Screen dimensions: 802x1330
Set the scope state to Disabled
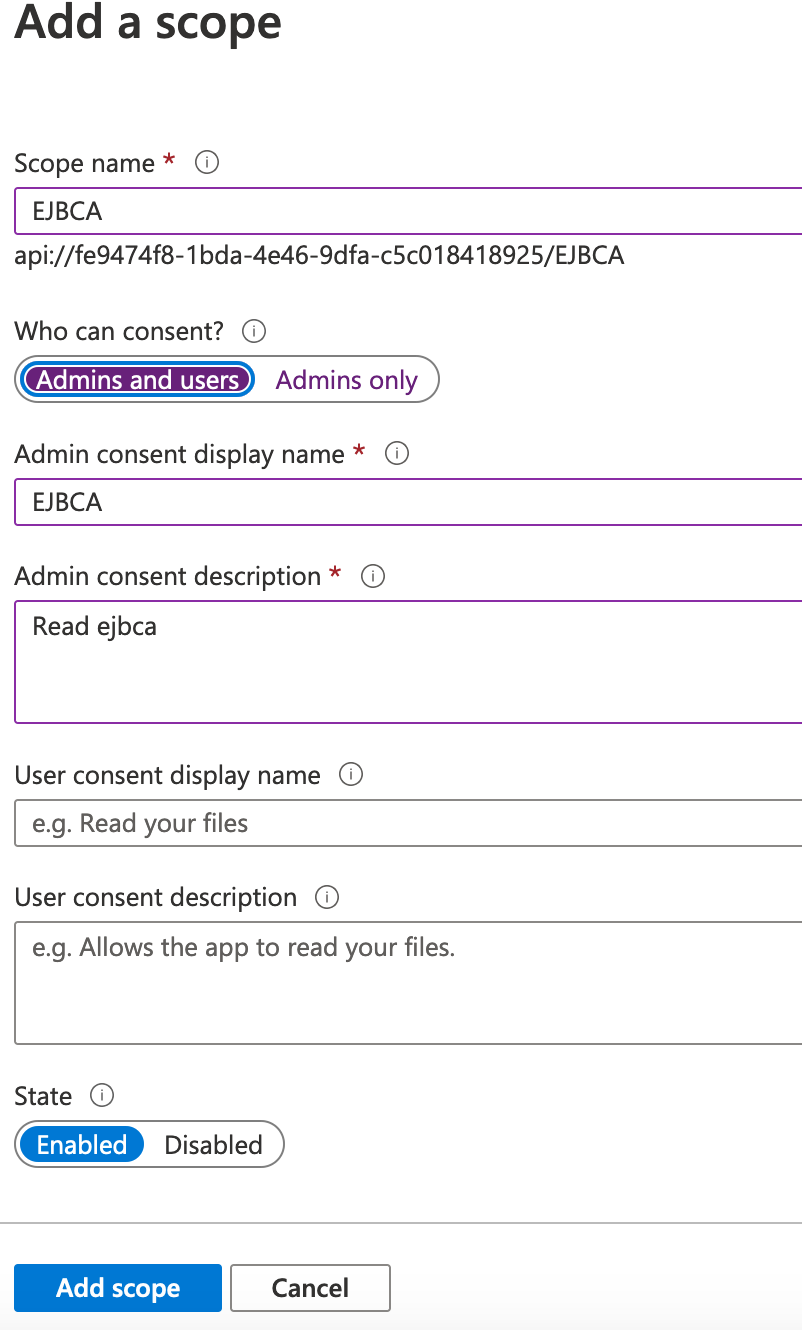click(213, 1145)
